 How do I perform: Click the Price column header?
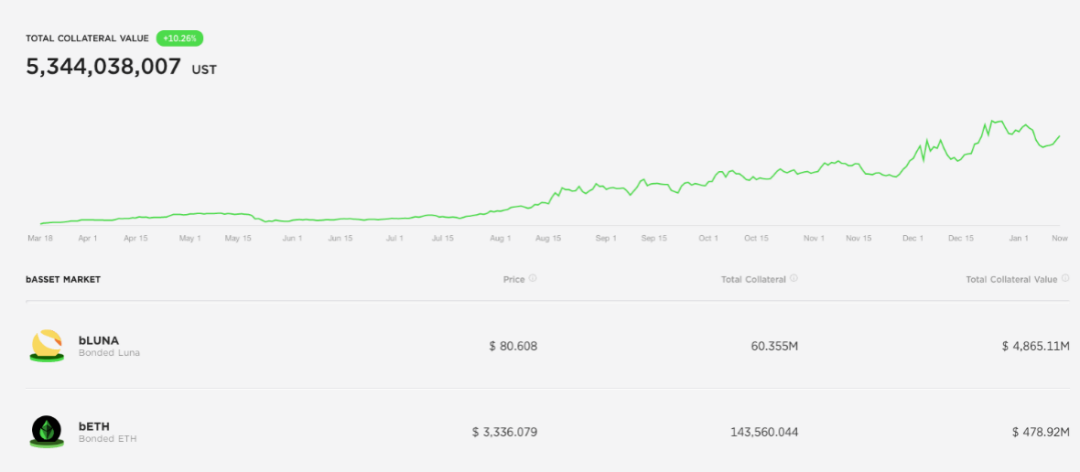(x=514, y=280)
